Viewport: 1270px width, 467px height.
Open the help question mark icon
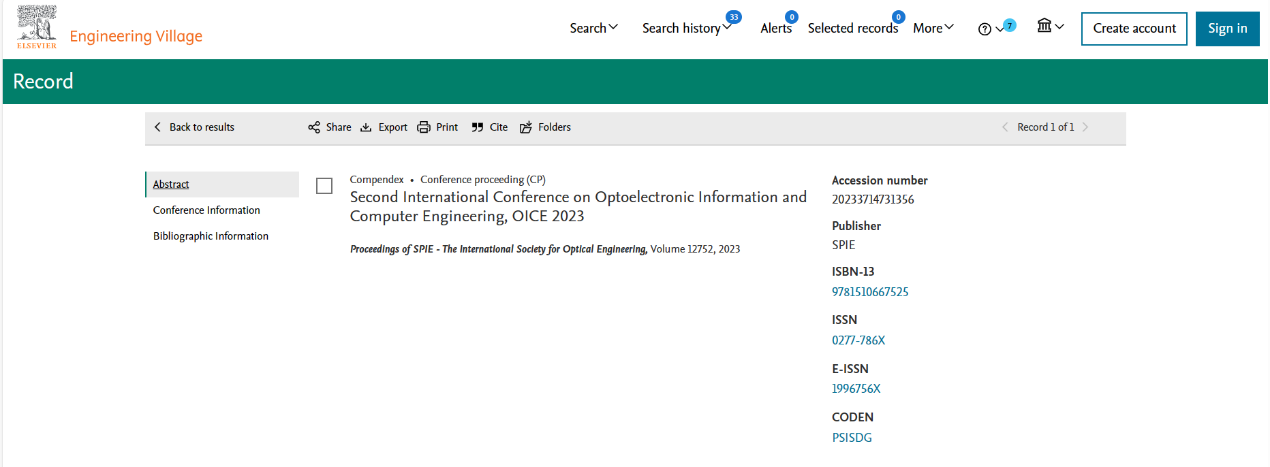[985, 29]
